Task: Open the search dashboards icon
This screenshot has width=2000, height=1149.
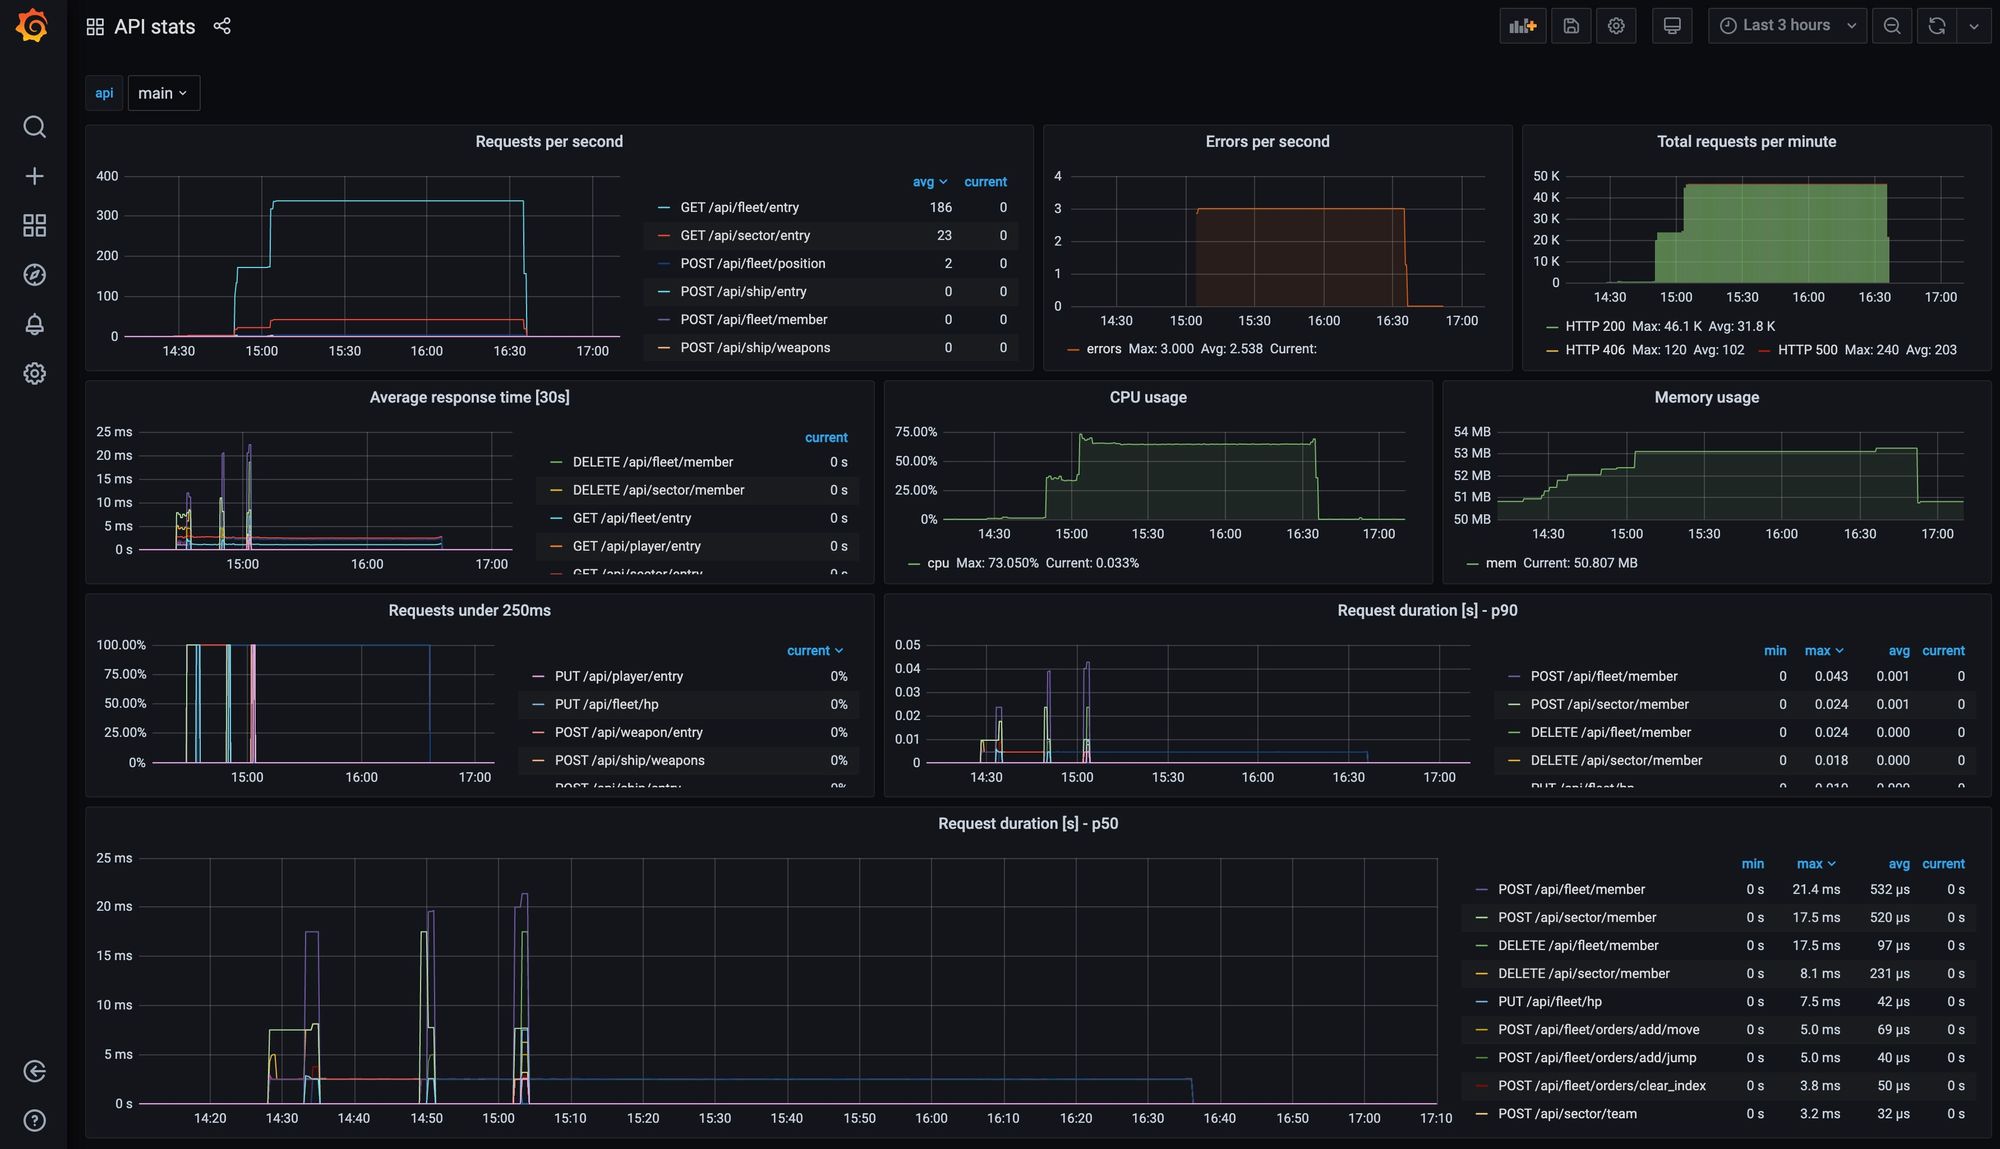Action: (34, 127)
